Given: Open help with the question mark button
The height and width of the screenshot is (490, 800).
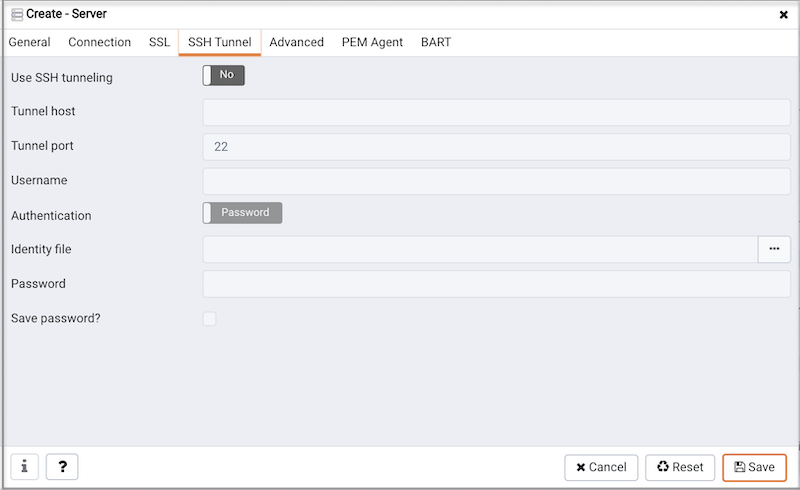Looking at the screenshot, I should (x=62, y=467).
